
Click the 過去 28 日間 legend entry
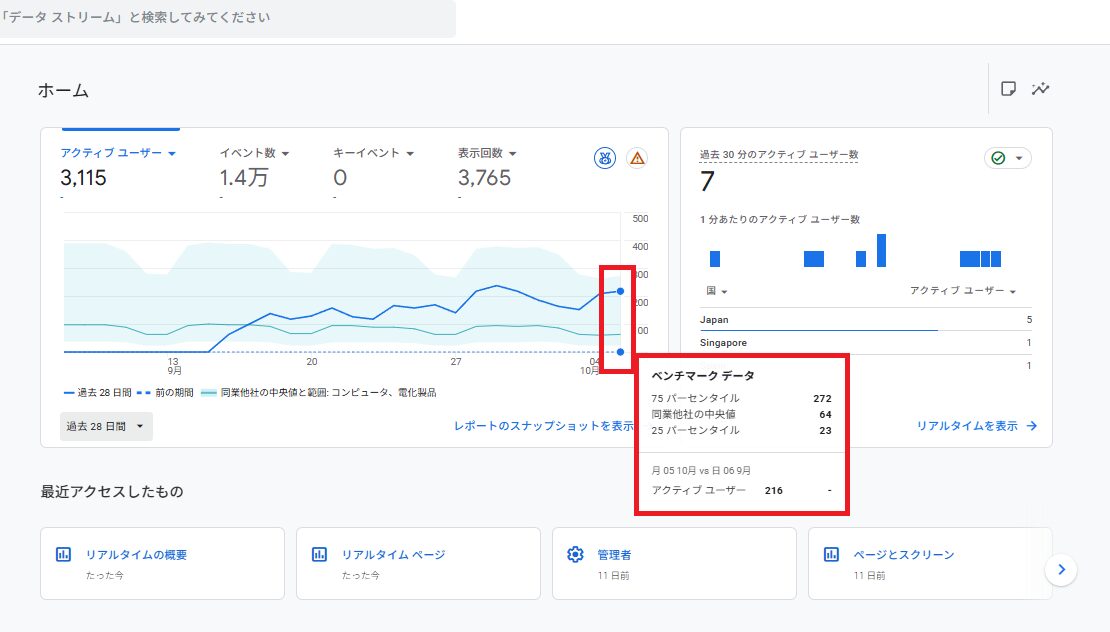click(x=98, y=392)
